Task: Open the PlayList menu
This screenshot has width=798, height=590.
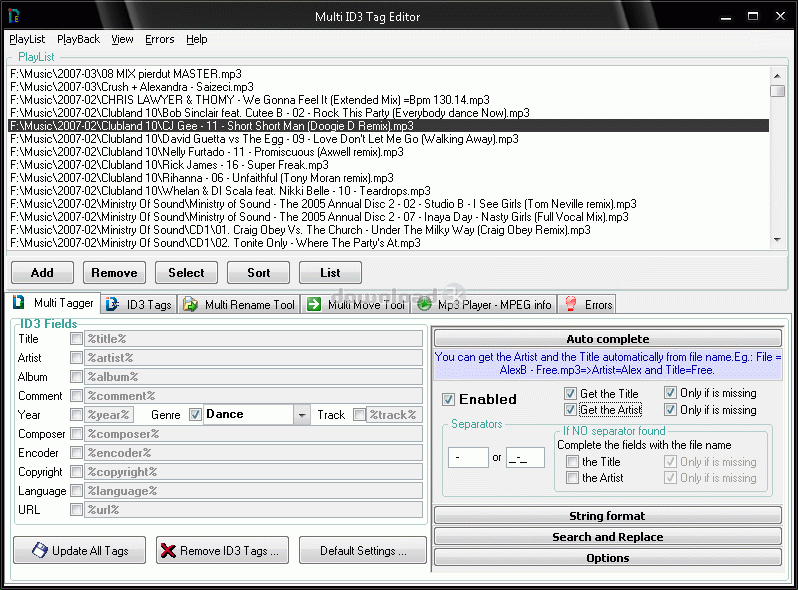Action: (27, 39)
